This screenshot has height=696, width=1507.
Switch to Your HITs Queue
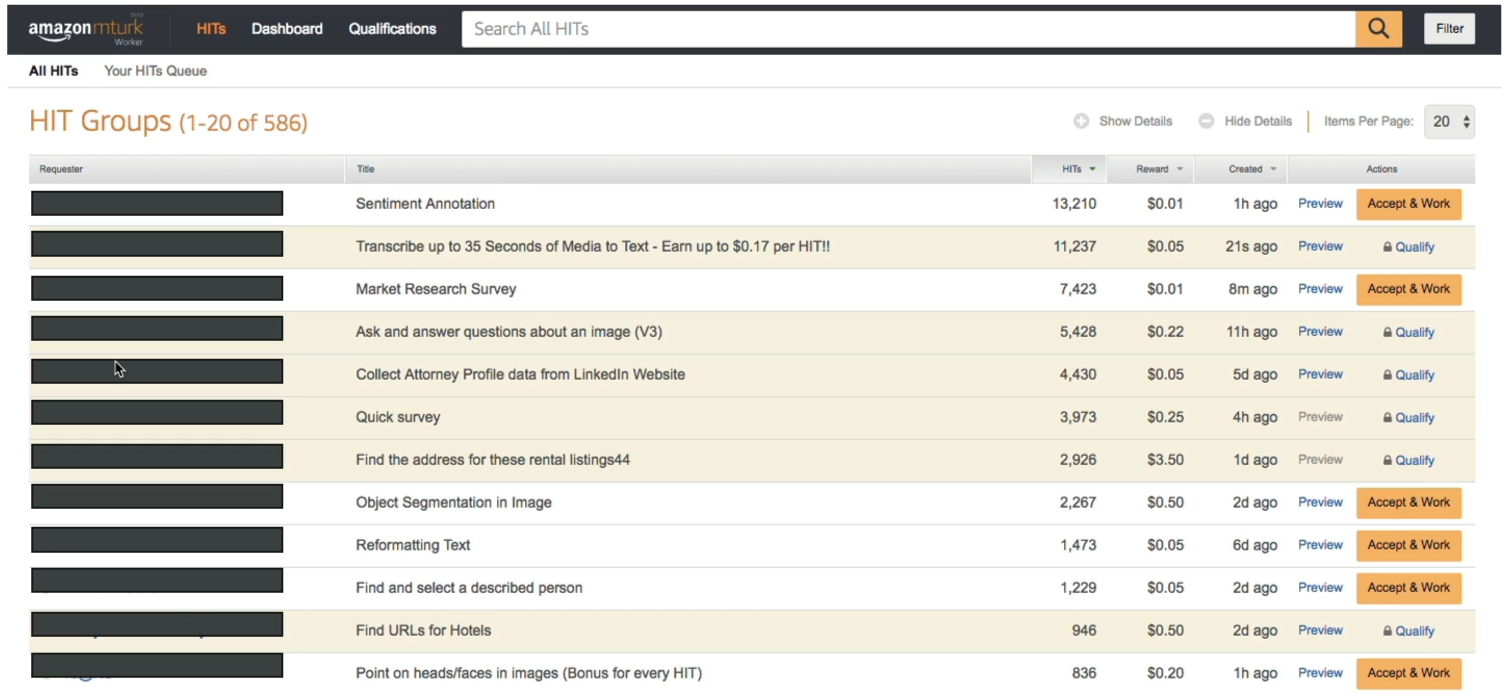tap(155, 71)
